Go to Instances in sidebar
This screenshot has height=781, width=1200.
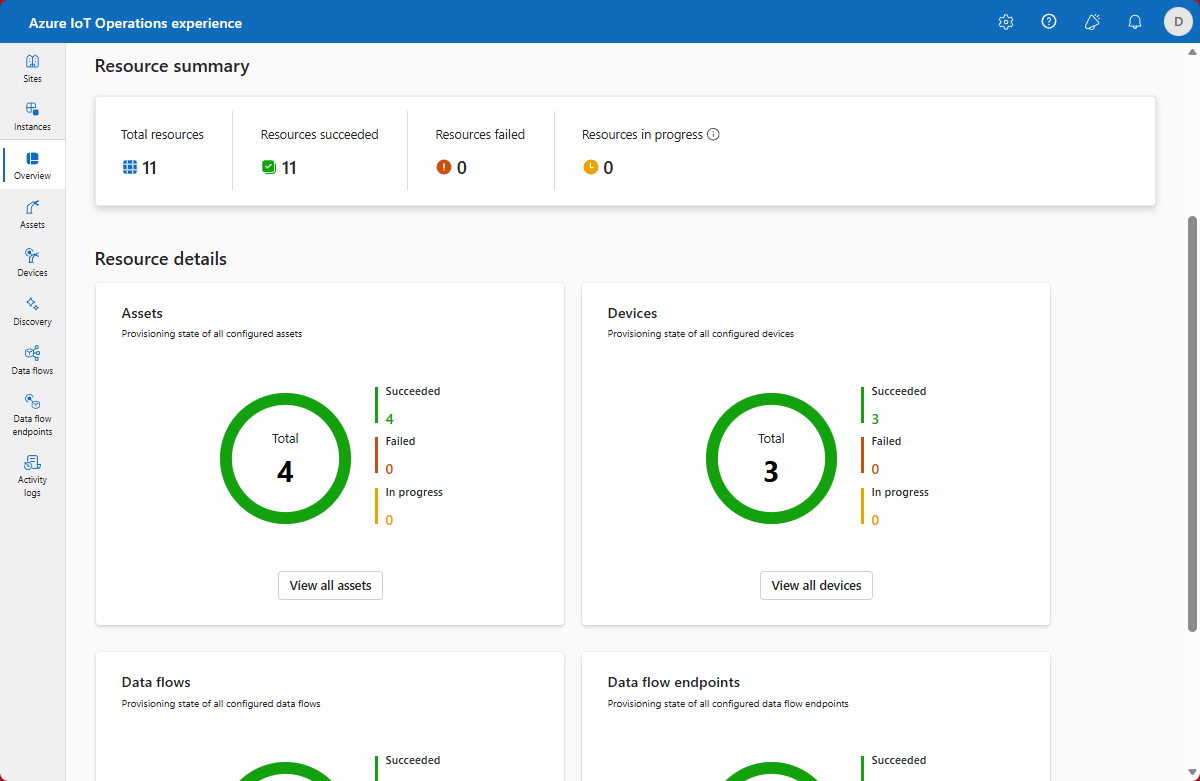(32, 116)
